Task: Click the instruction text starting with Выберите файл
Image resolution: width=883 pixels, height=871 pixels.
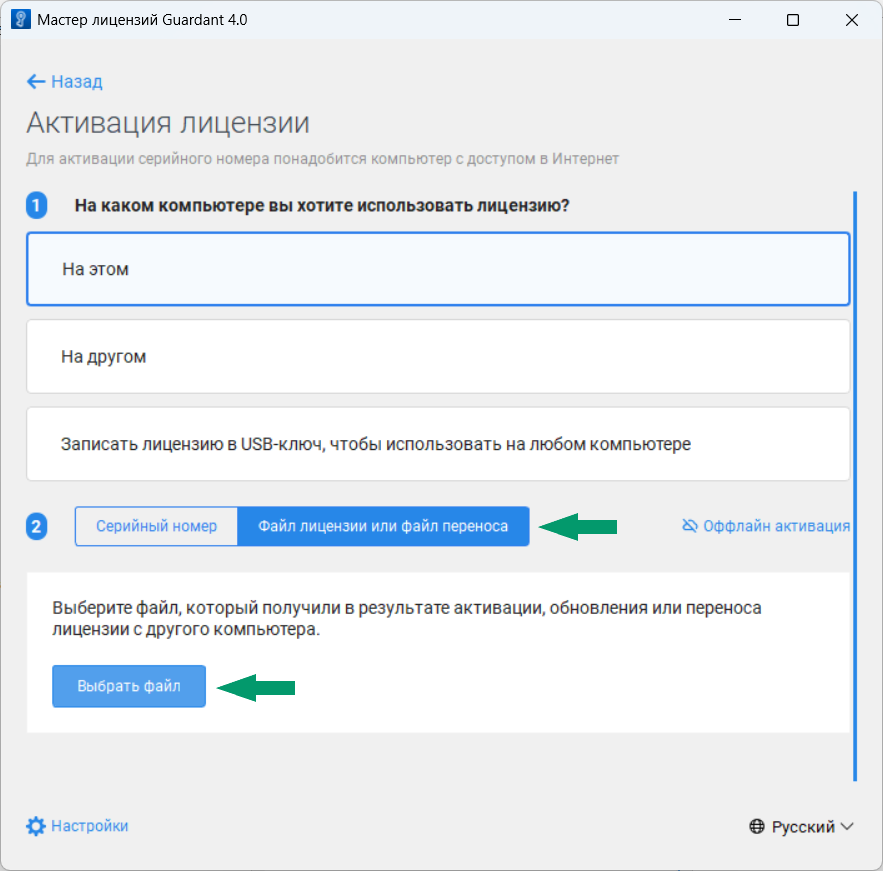Action: tap(407, 618)
